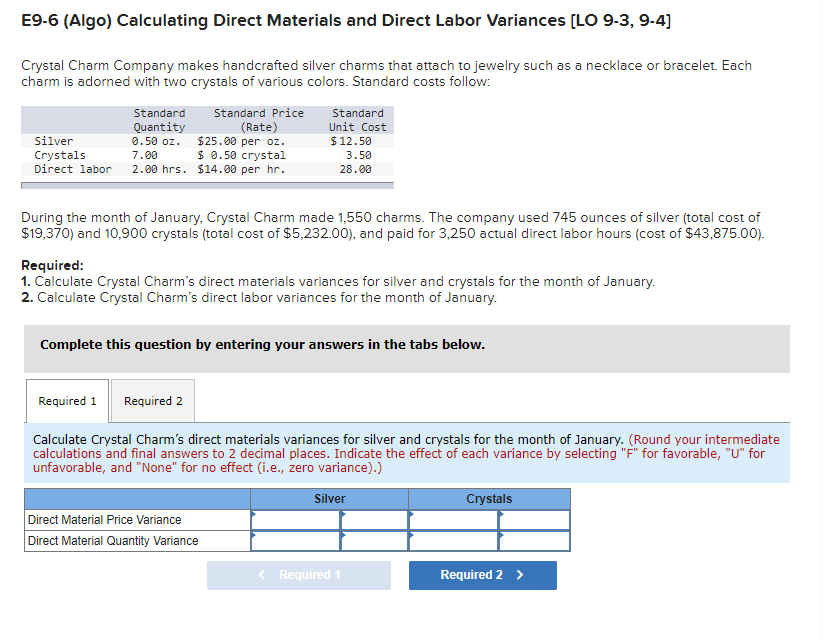823x638 pixels.
Task: Click the Silver column header
Action: pos(328,498)
